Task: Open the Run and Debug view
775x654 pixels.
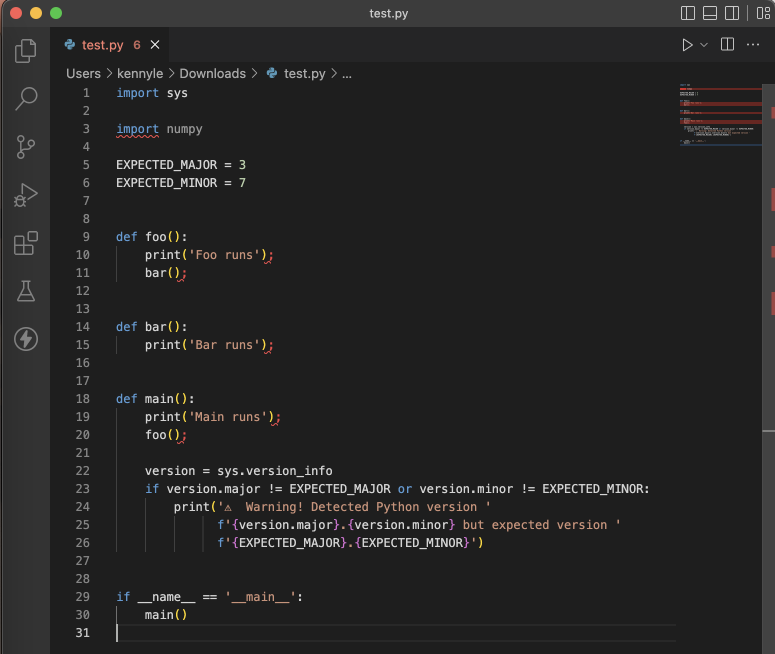Action: (26, 195)
